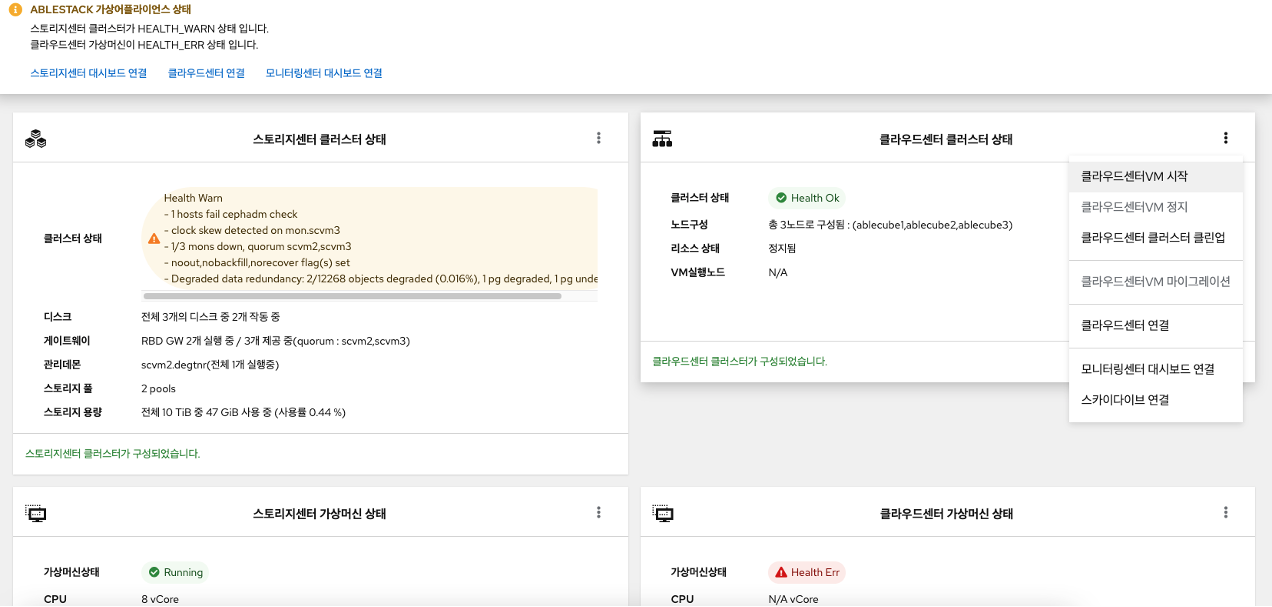Select 클라우드센터 클러스터 클린업 menu item
This screenshot has width=1272, height=607.
click(x=1152, y=238)
